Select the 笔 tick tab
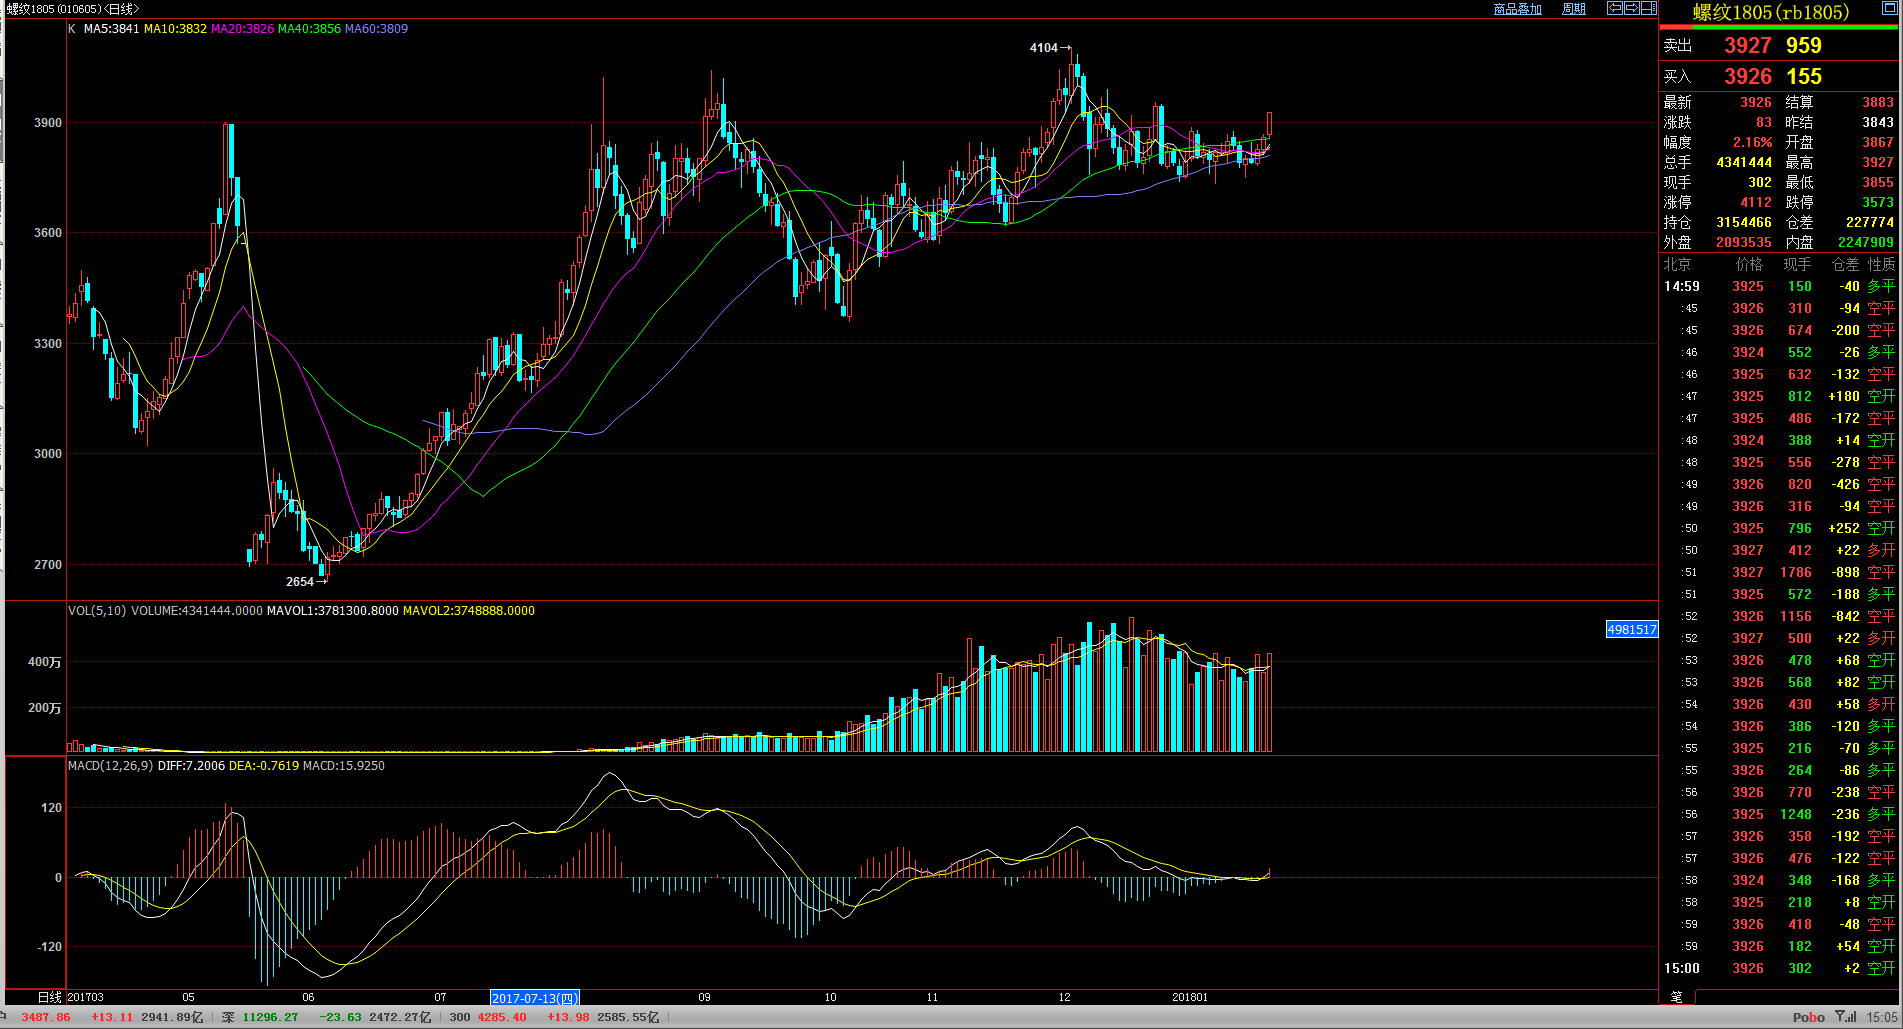This screenshot has width=1903, height=1029. click(x=1677, y=996)
